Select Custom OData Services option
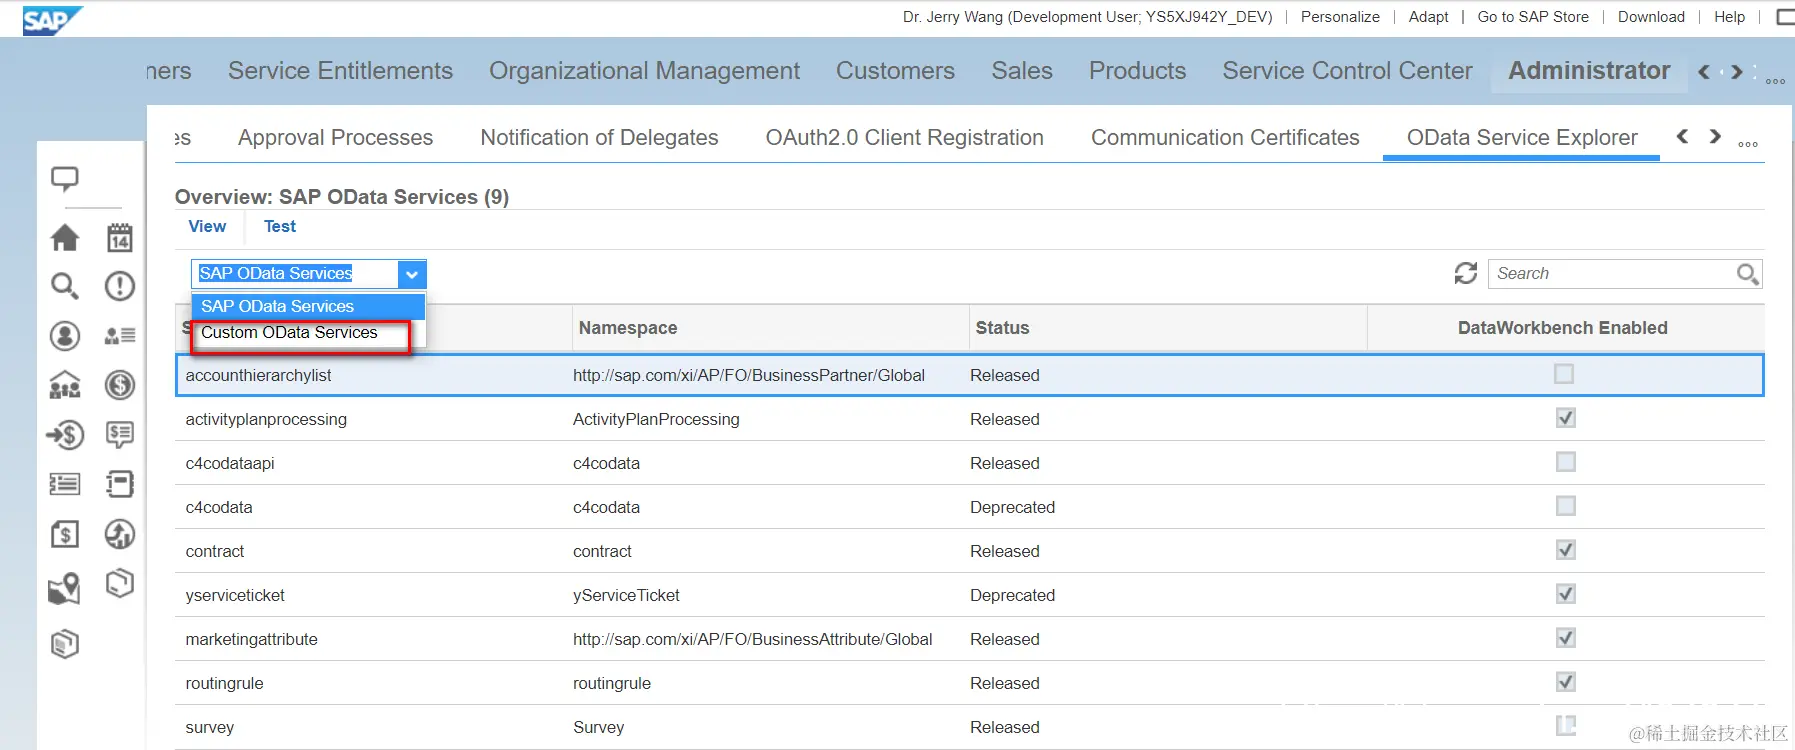The width and height of the screenshot is (1795, 750). [289, 333]
